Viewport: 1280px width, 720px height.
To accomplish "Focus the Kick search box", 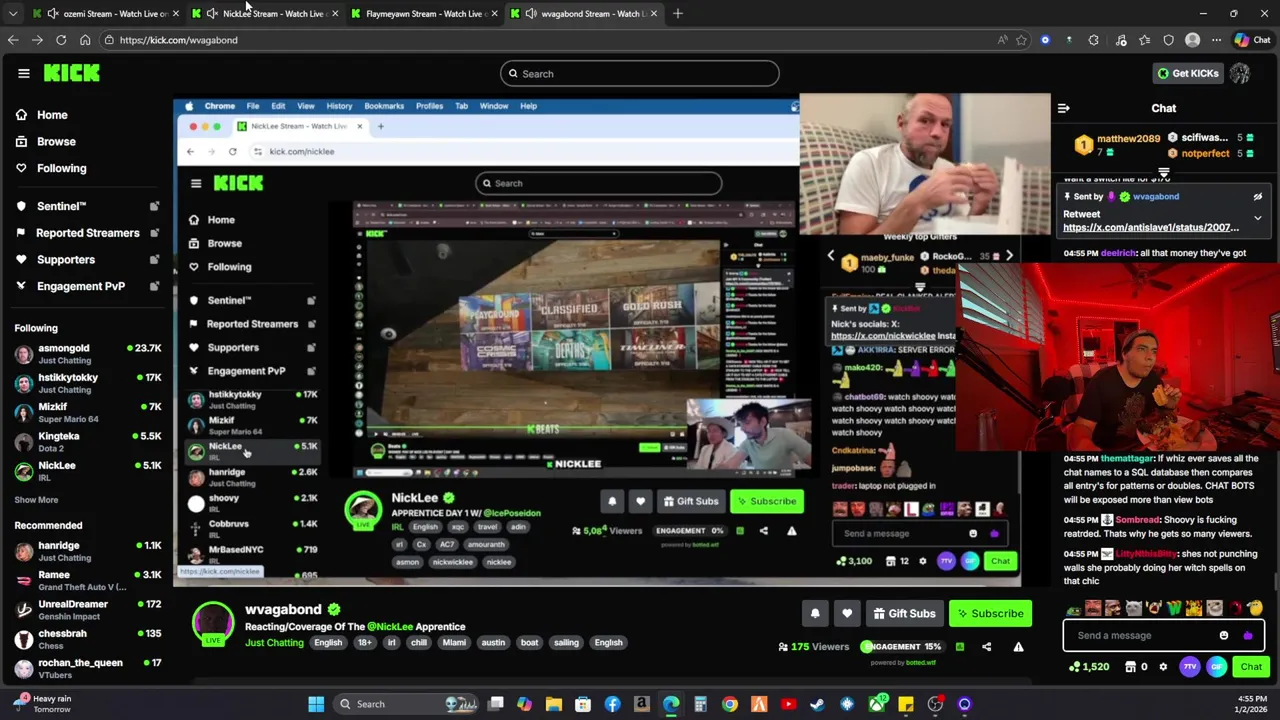I will pyautogui.click(x=640, y=73).
